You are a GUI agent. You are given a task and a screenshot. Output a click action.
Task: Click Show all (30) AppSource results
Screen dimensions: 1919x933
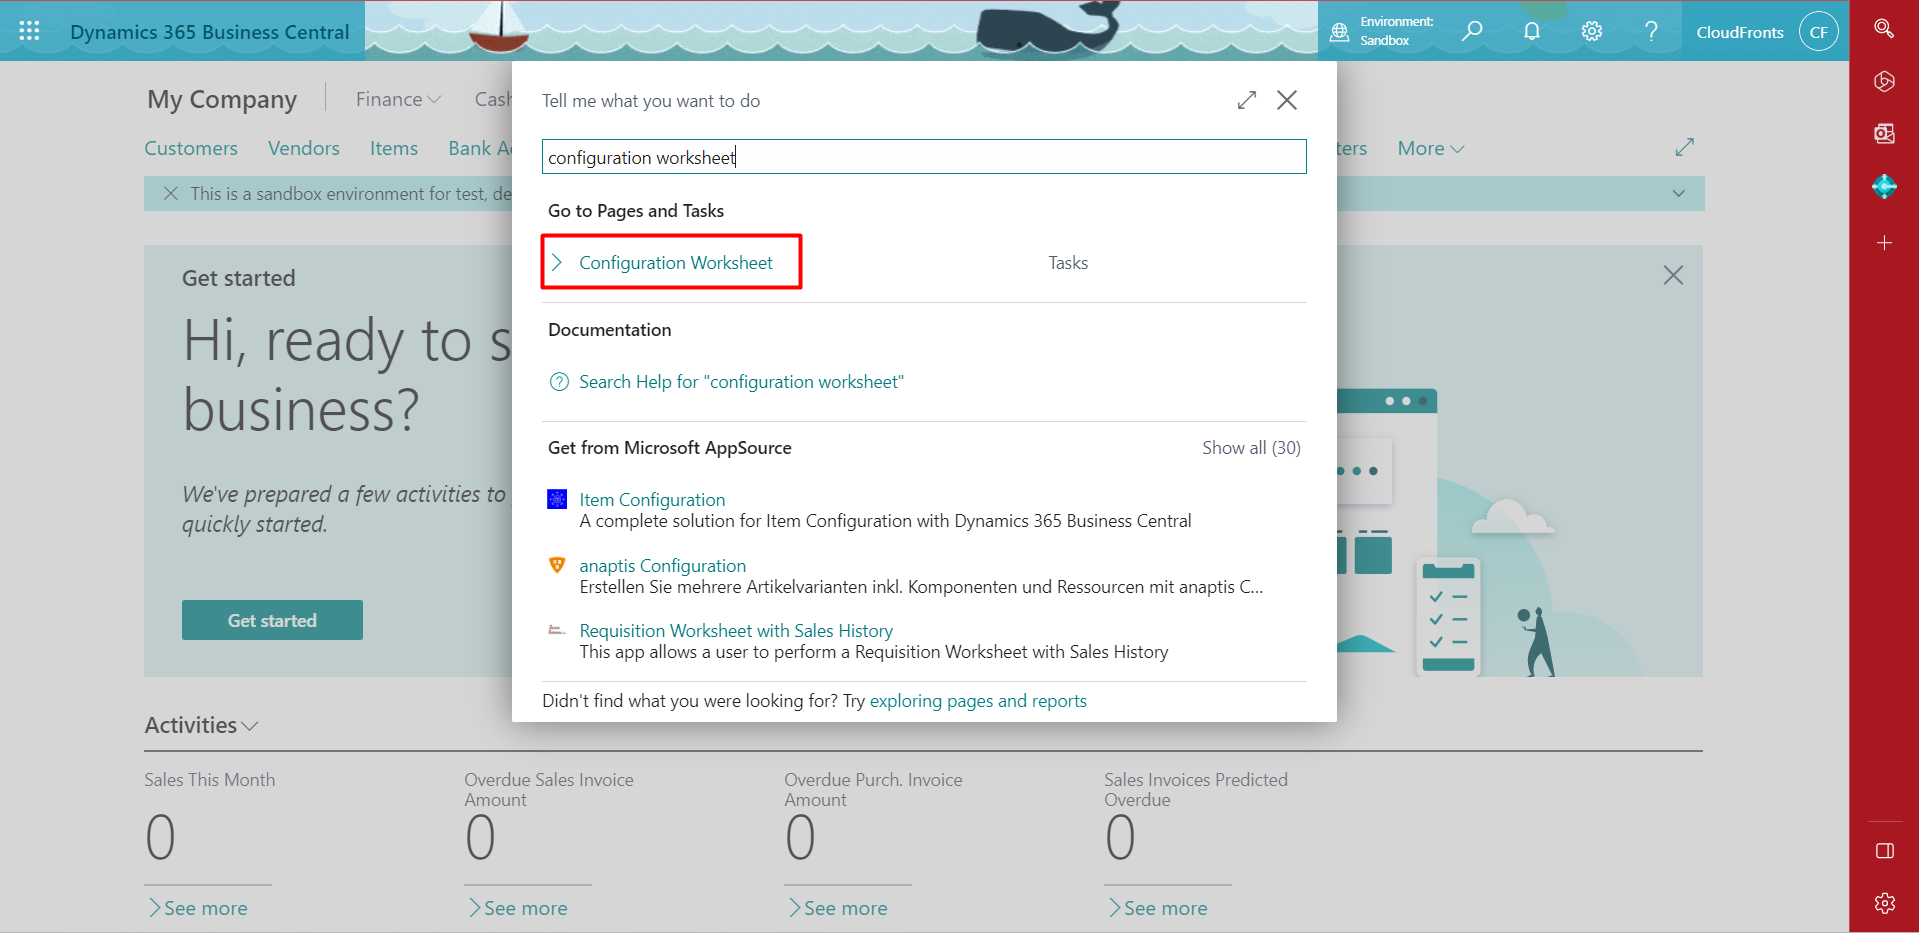[x=1250, y=448]
